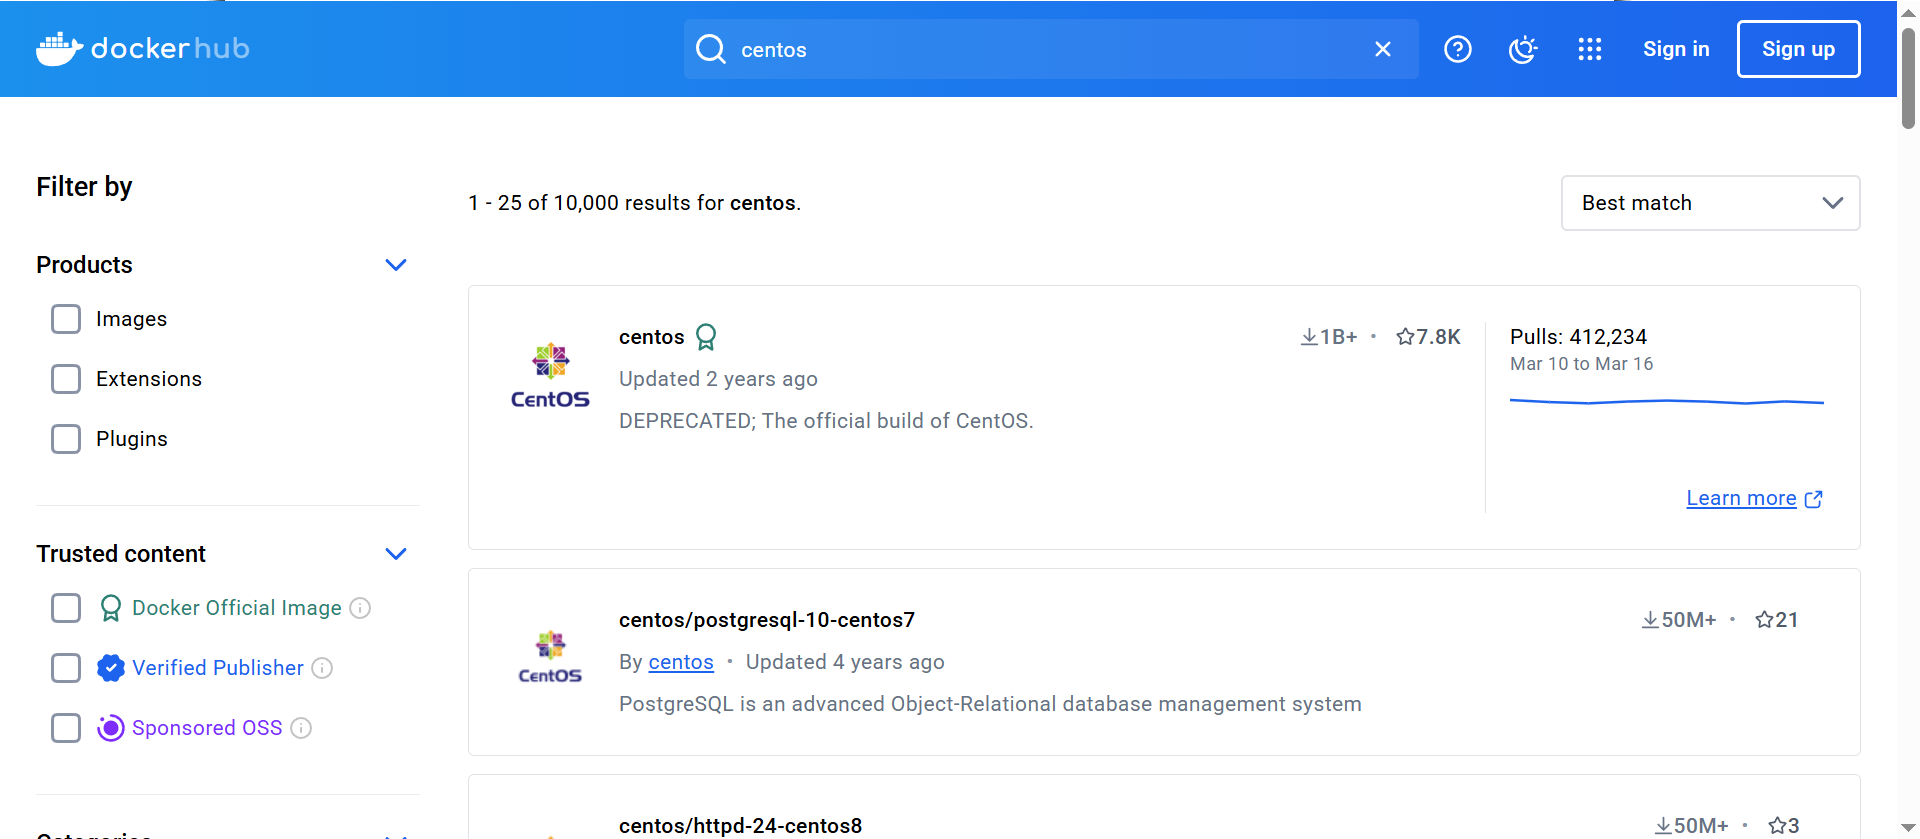The image size is (1920, 839).
Task: Check the Extensions filter checkbox
Action: tap(66, 379)
